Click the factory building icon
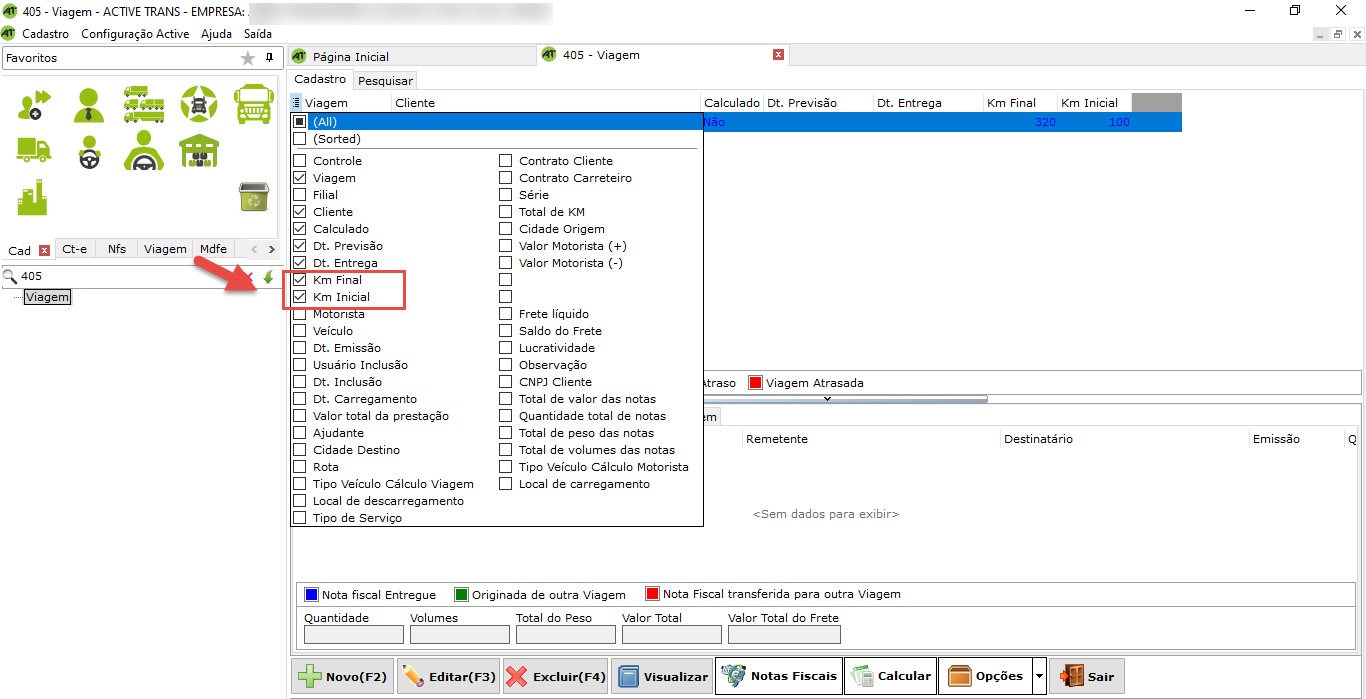The width and height of the screenshot is (1366, 699). pyautogui.click(x=33, y=197)
